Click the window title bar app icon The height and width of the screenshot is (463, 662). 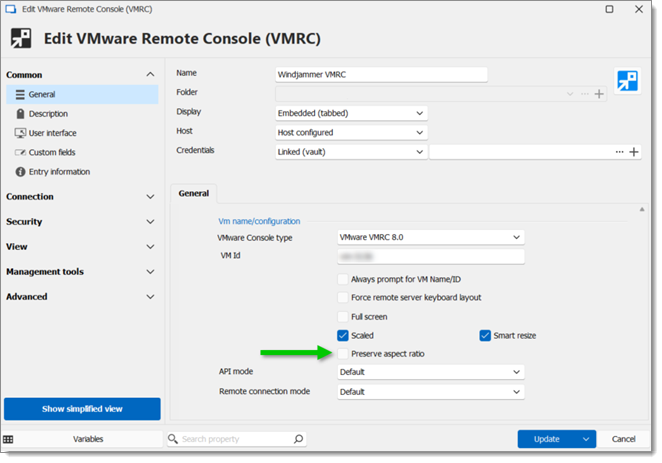[x=11, y=9]
